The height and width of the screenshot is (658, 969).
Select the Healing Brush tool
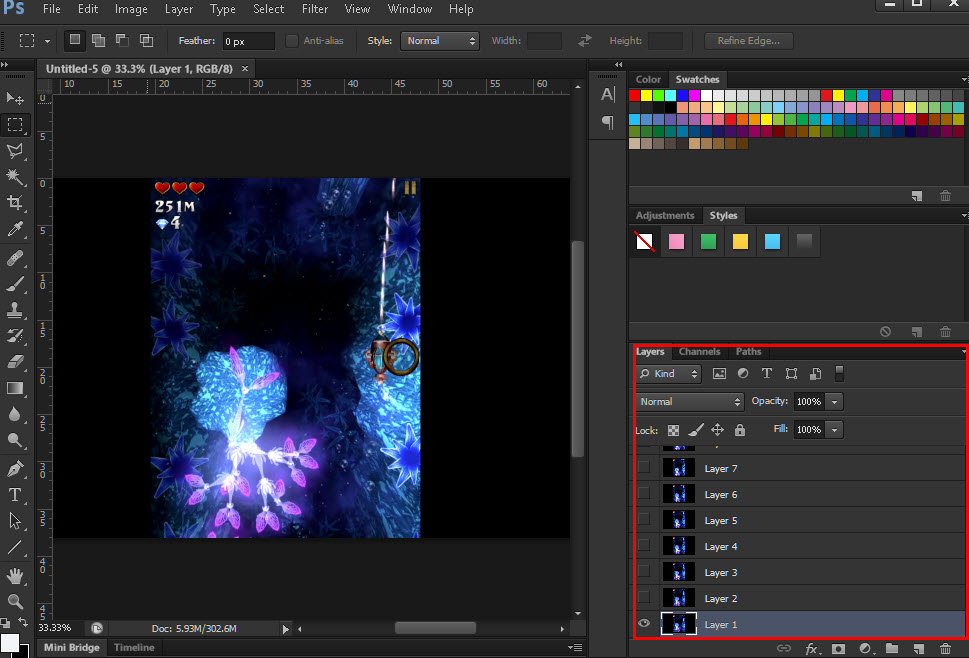[15, 257]
